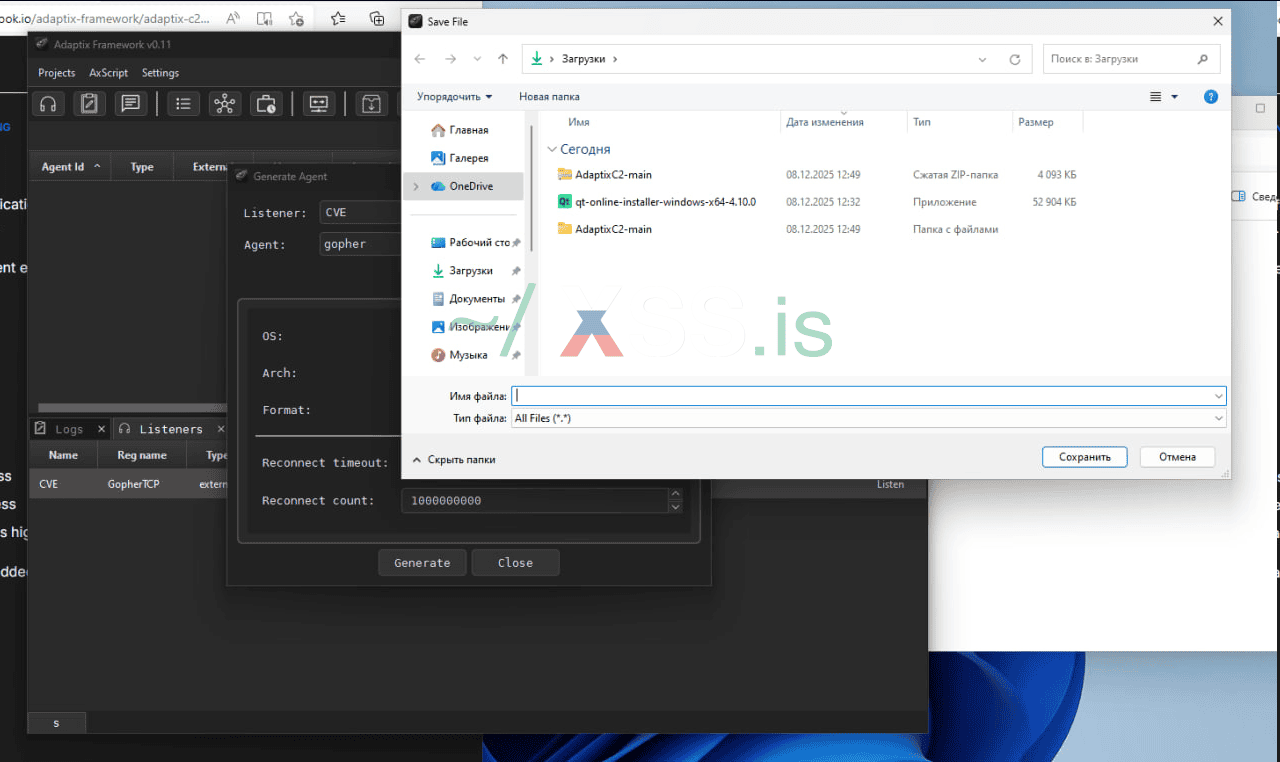Image resolution: width=1280 pixels, height=762 pixels.
Task: Switch to the Listeners tab
Action: tap(171, 429)
